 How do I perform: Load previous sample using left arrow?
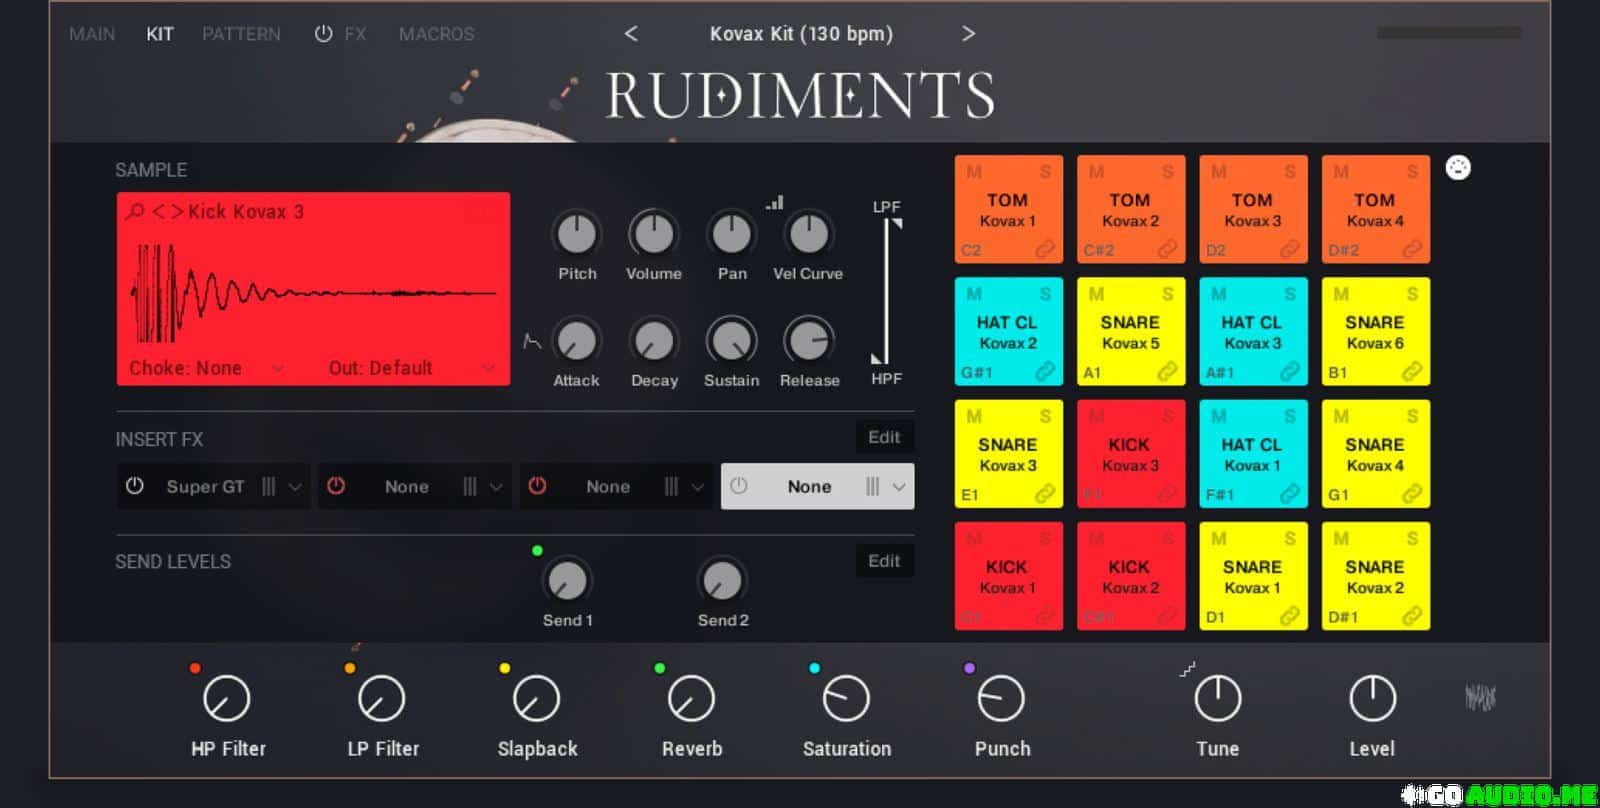pos(158,212)
